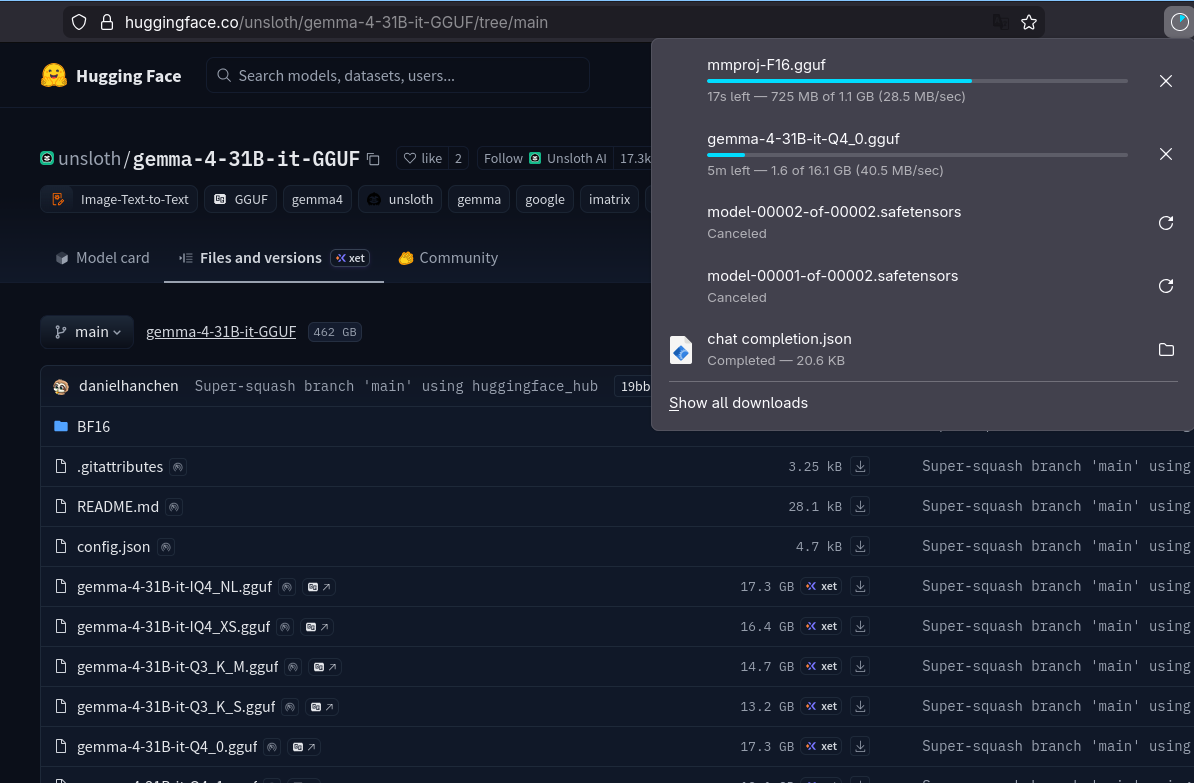The image size is (1194, 783).
Task: Download .gitattributes via its download icon
Action: [860, 466]
